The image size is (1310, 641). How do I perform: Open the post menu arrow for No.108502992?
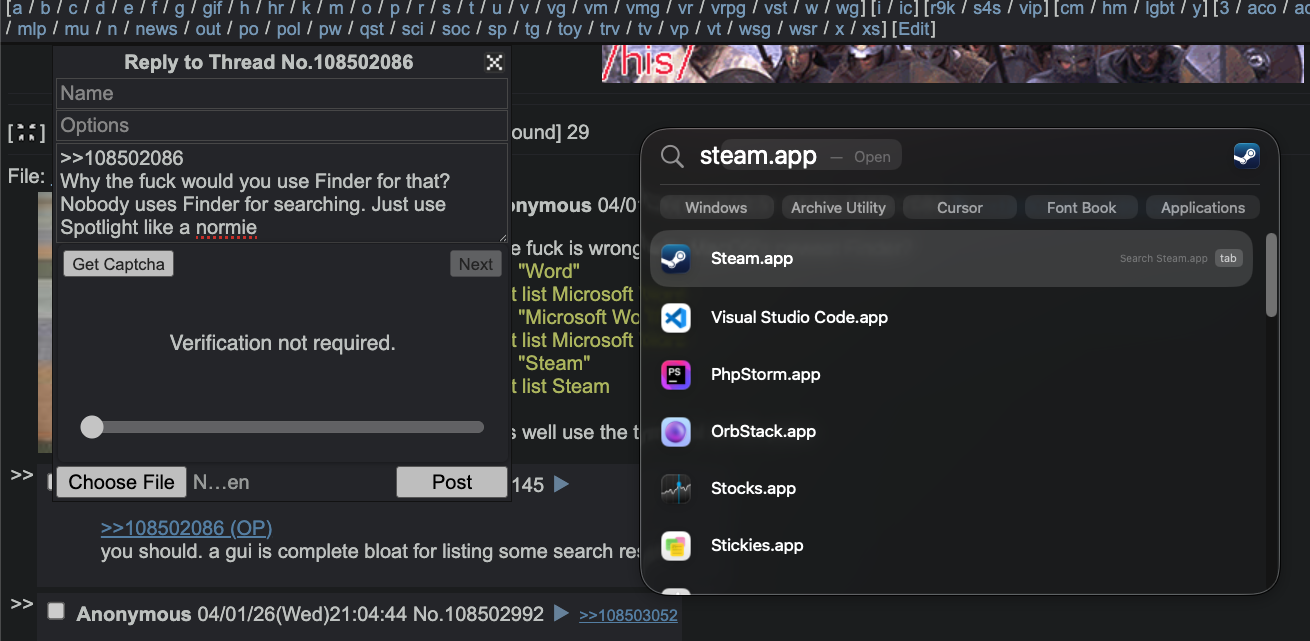point(561,613)
